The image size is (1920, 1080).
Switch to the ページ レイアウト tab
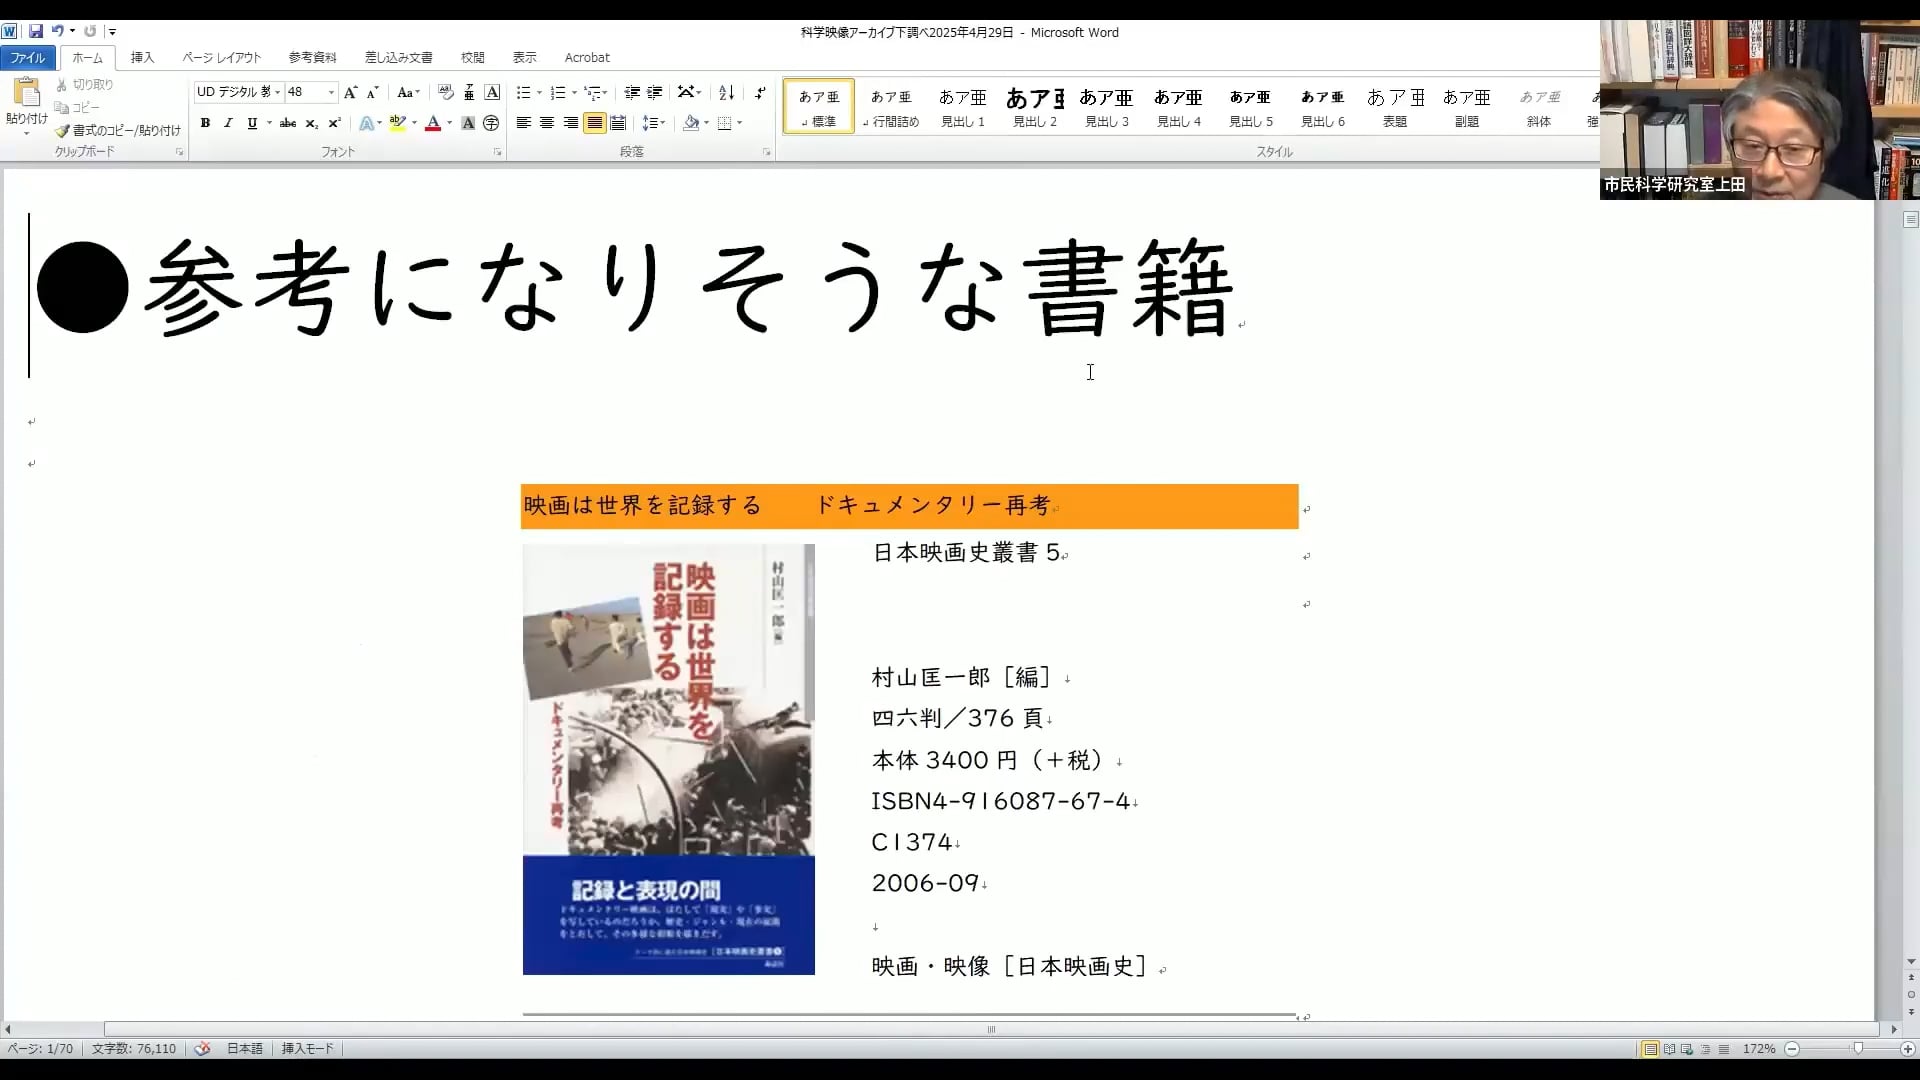[221, 58]
